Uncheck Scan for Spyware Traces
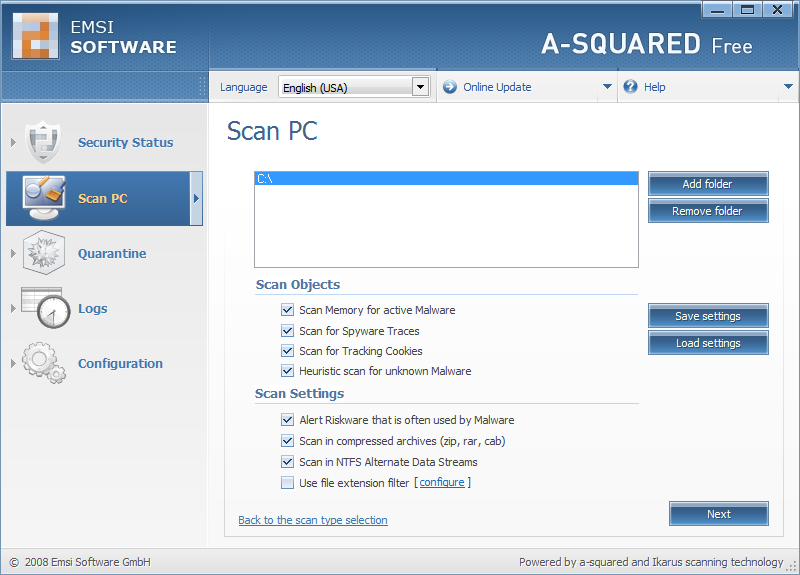This screenshot has height=575, width=800. click(x=287, y=331)
